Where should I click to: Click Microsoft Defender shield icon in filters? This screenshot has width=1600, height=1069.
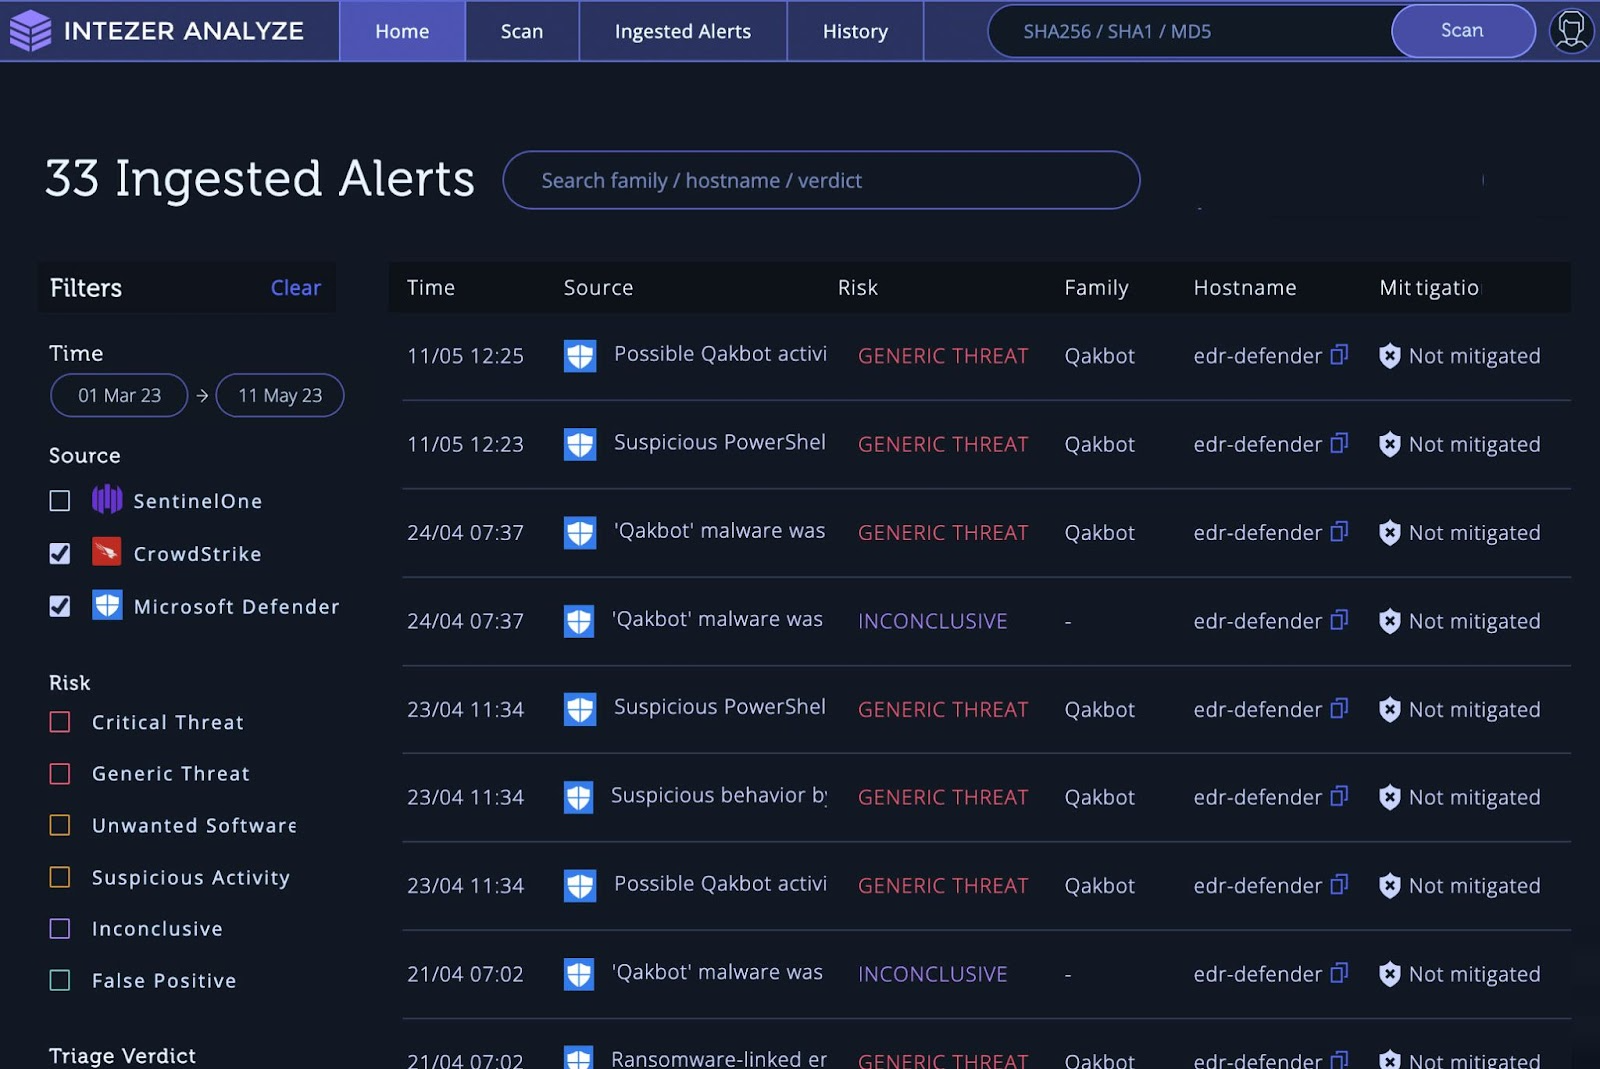tap(107, 605)
